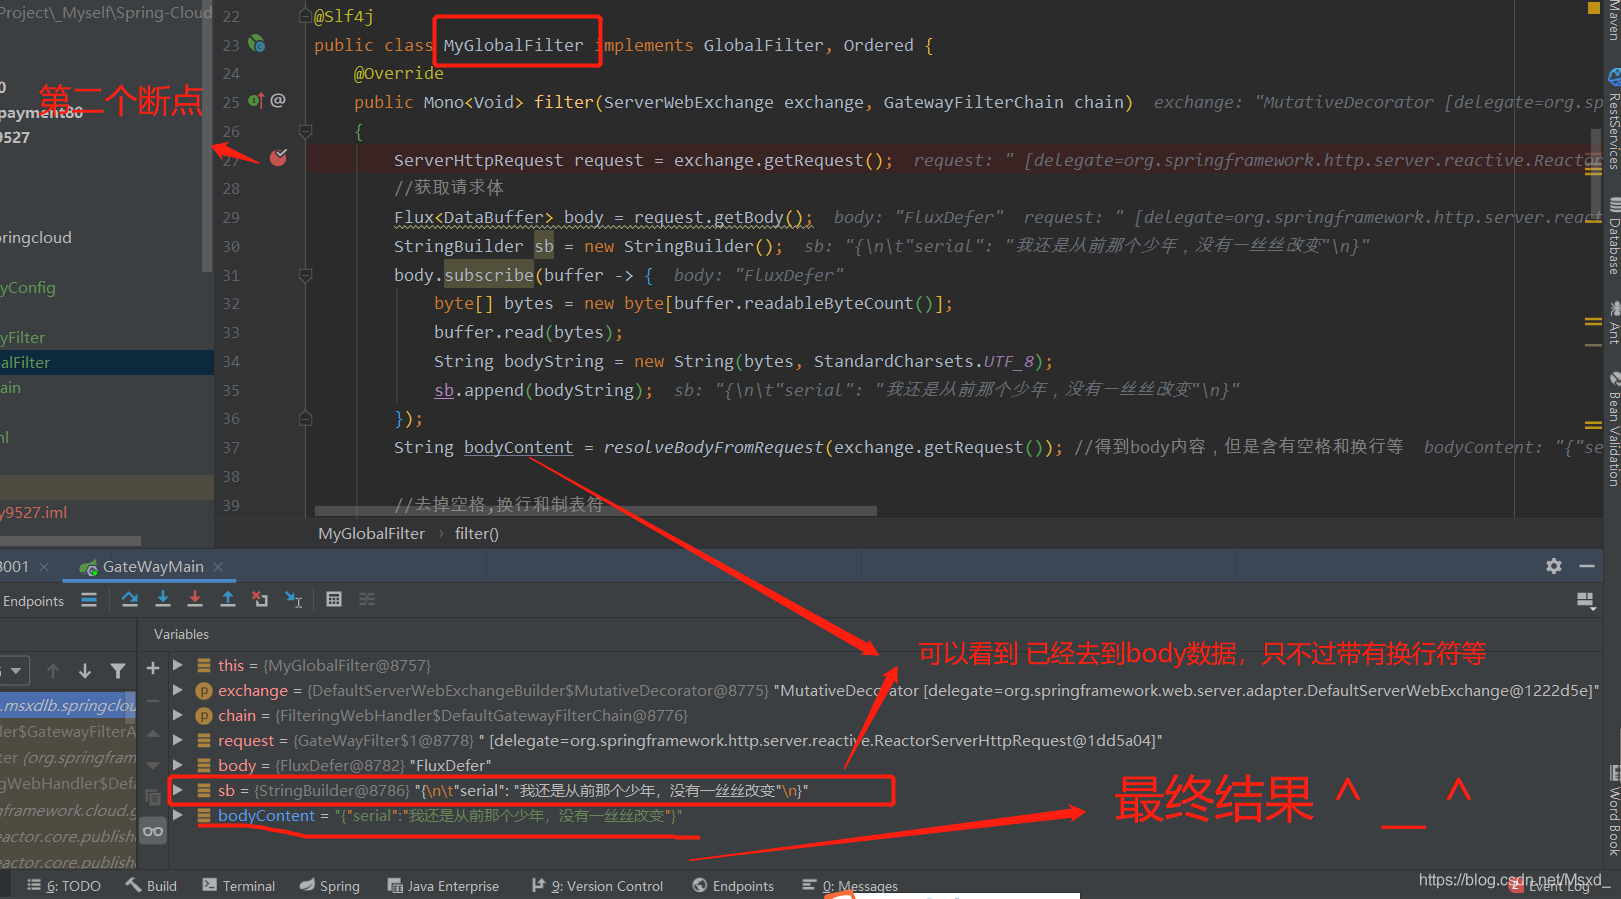Click Variables panel header
The height and width of the screenshot is (899, 1621).
point(181,634)
